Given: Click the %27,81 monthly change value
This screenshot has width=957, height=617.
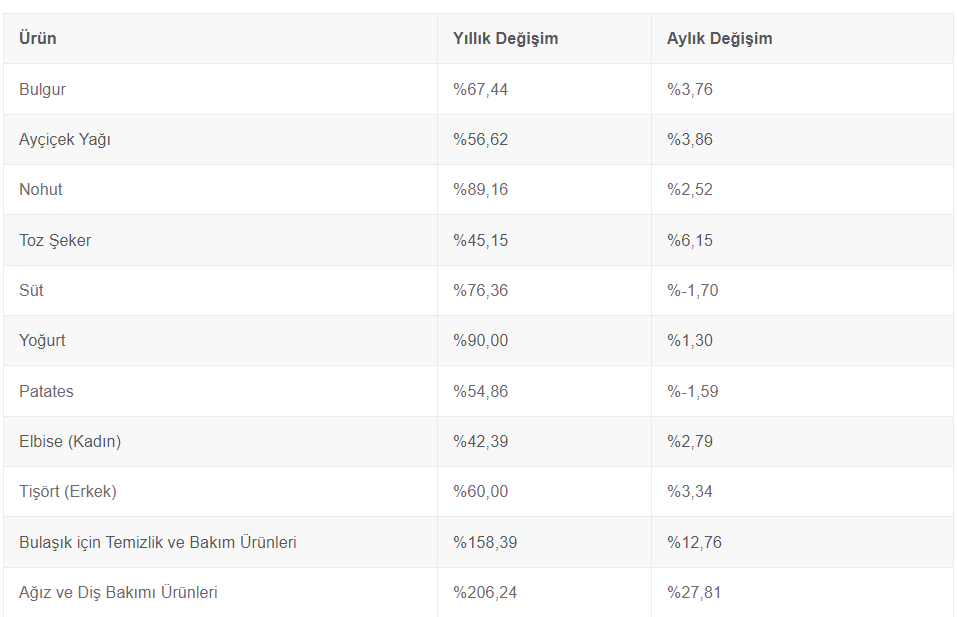Looking at the screenshot, I should [x=694, y=592].
